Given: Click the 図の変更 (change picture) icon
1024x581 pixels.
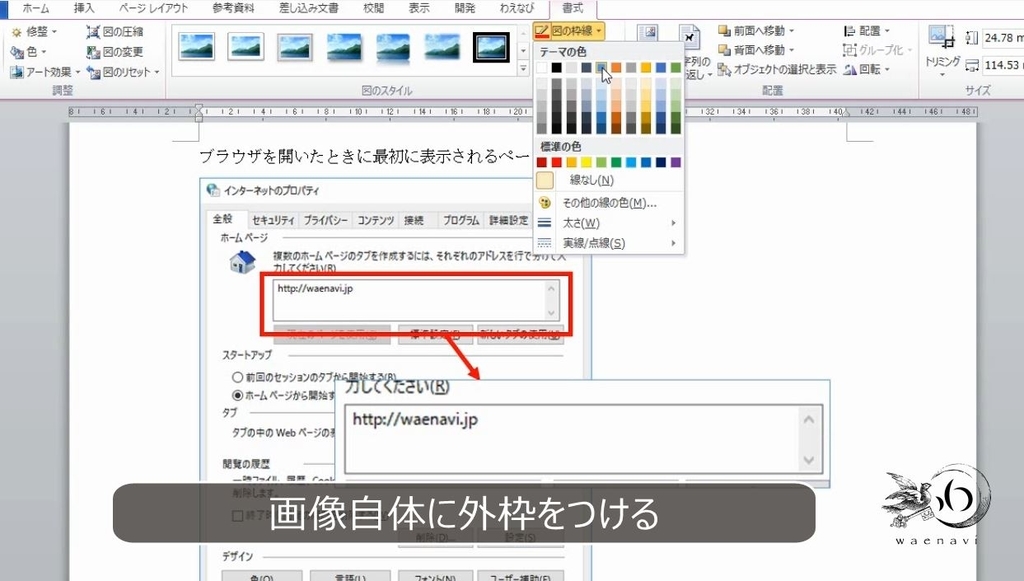Looking at the screenshot, I should point(93,52).
